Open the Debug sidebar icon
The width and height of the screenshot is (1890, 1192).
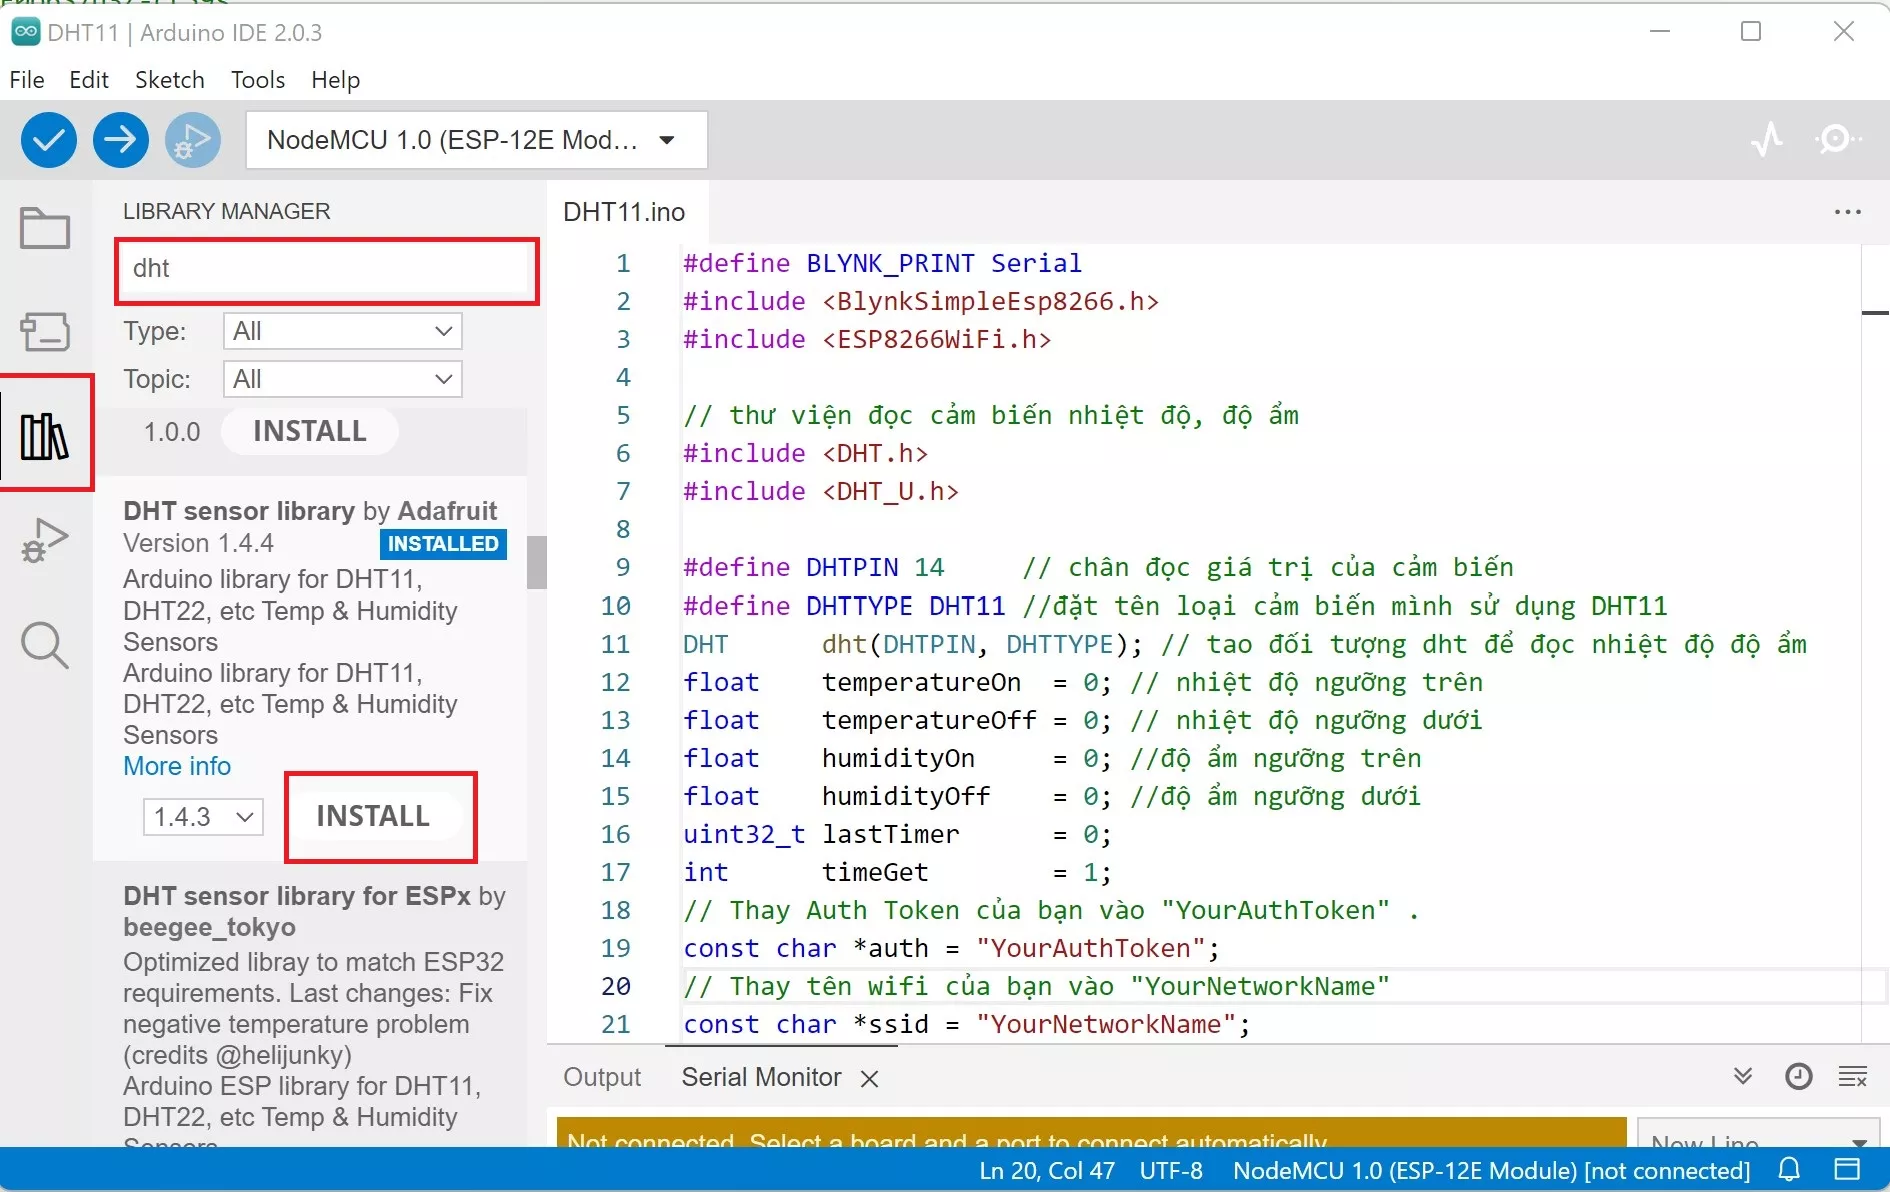point(45,541)
